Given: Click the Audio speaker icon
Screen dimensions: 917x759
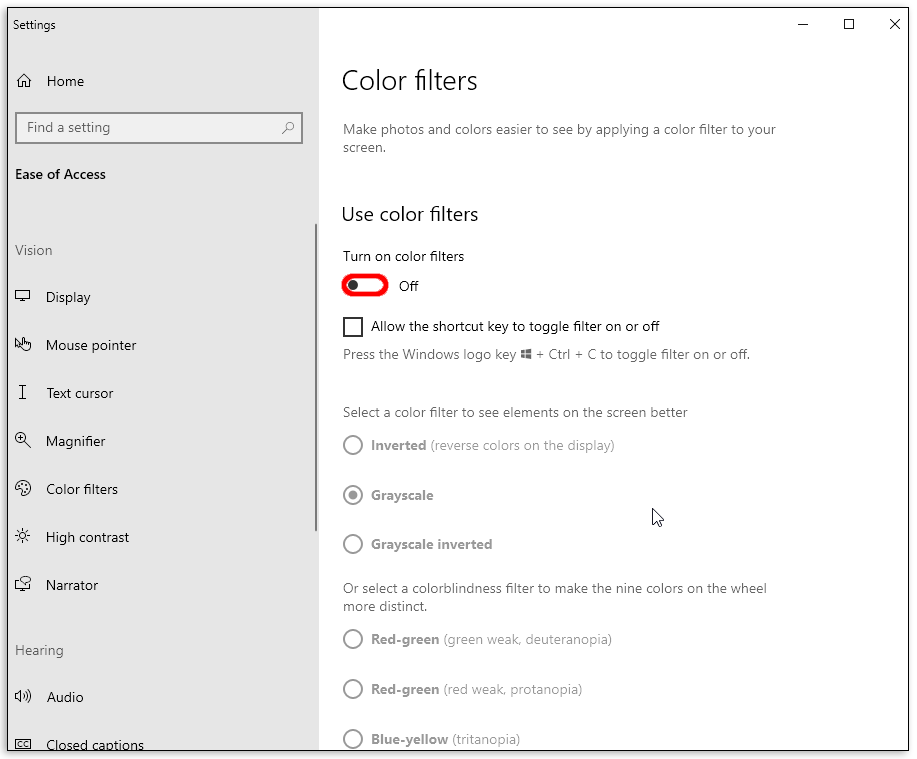Looking at the screenshot, I should pos(23,697).
